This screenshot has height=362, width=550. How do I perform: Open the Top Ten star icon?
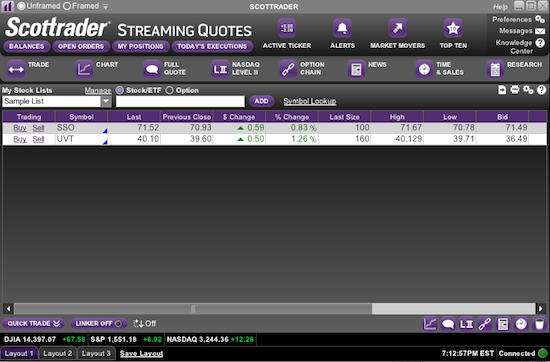click(x=453, y=28)
